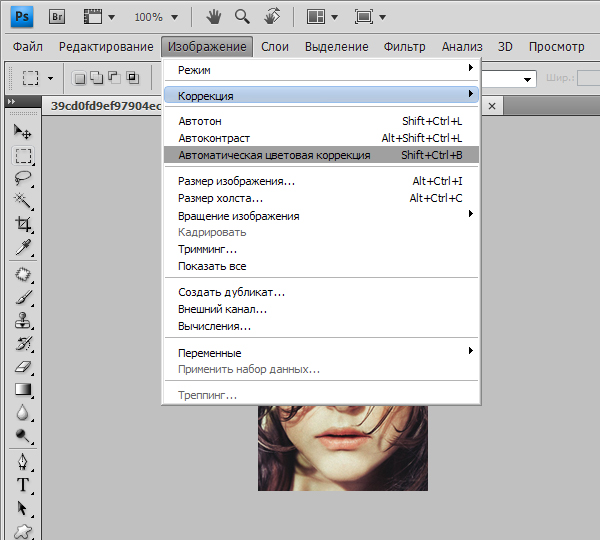600x540 pixels.
Task: Expand Вращение изображения submenu
Action: click(321, 216)
